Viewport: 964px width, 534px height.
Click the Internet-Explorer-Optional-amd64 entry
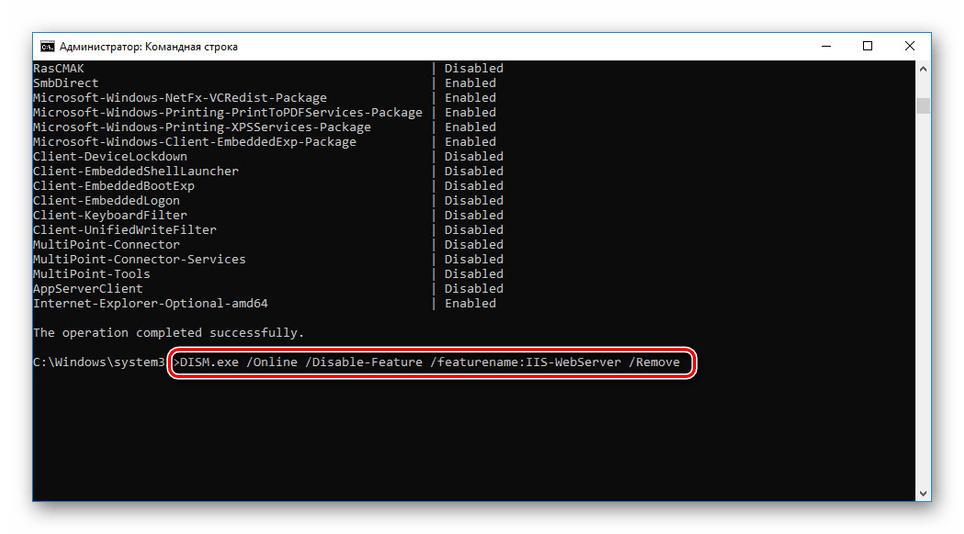point(150,303)
